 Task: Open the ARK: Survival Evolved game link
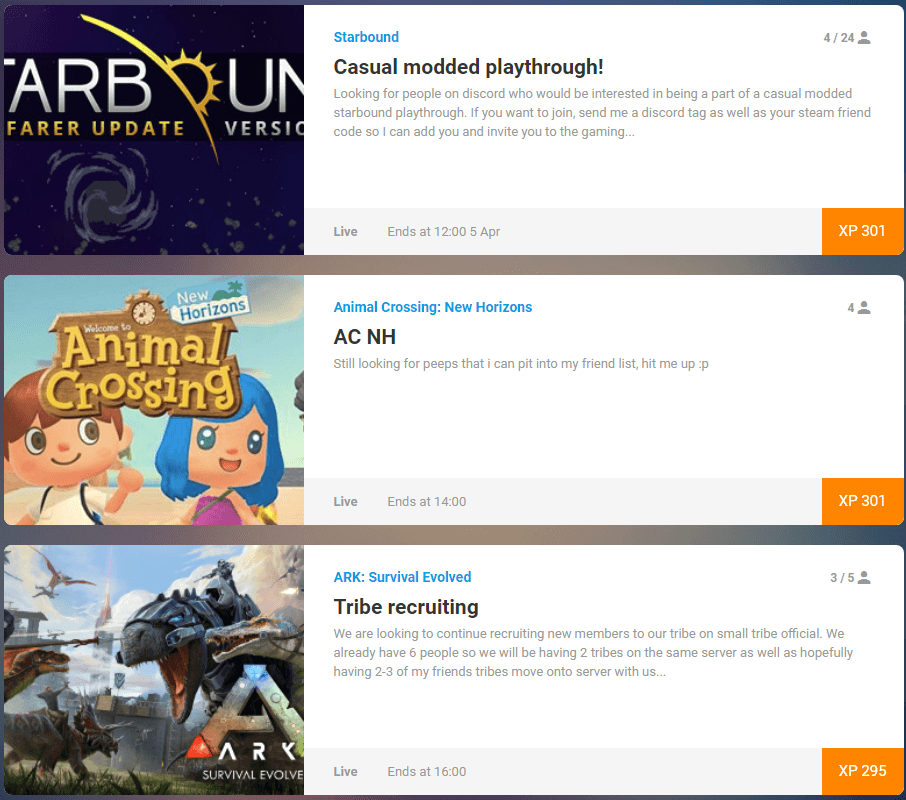point(402,576)
